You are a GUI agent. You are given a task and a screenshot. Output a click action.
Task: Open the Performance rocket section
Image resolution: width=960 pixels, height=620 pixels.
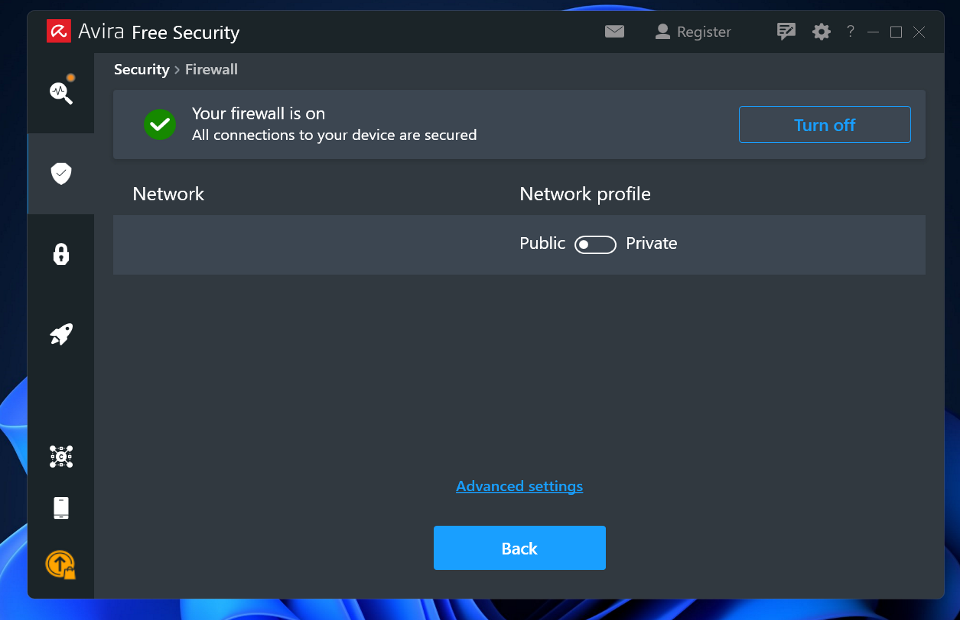pos(60,334)
